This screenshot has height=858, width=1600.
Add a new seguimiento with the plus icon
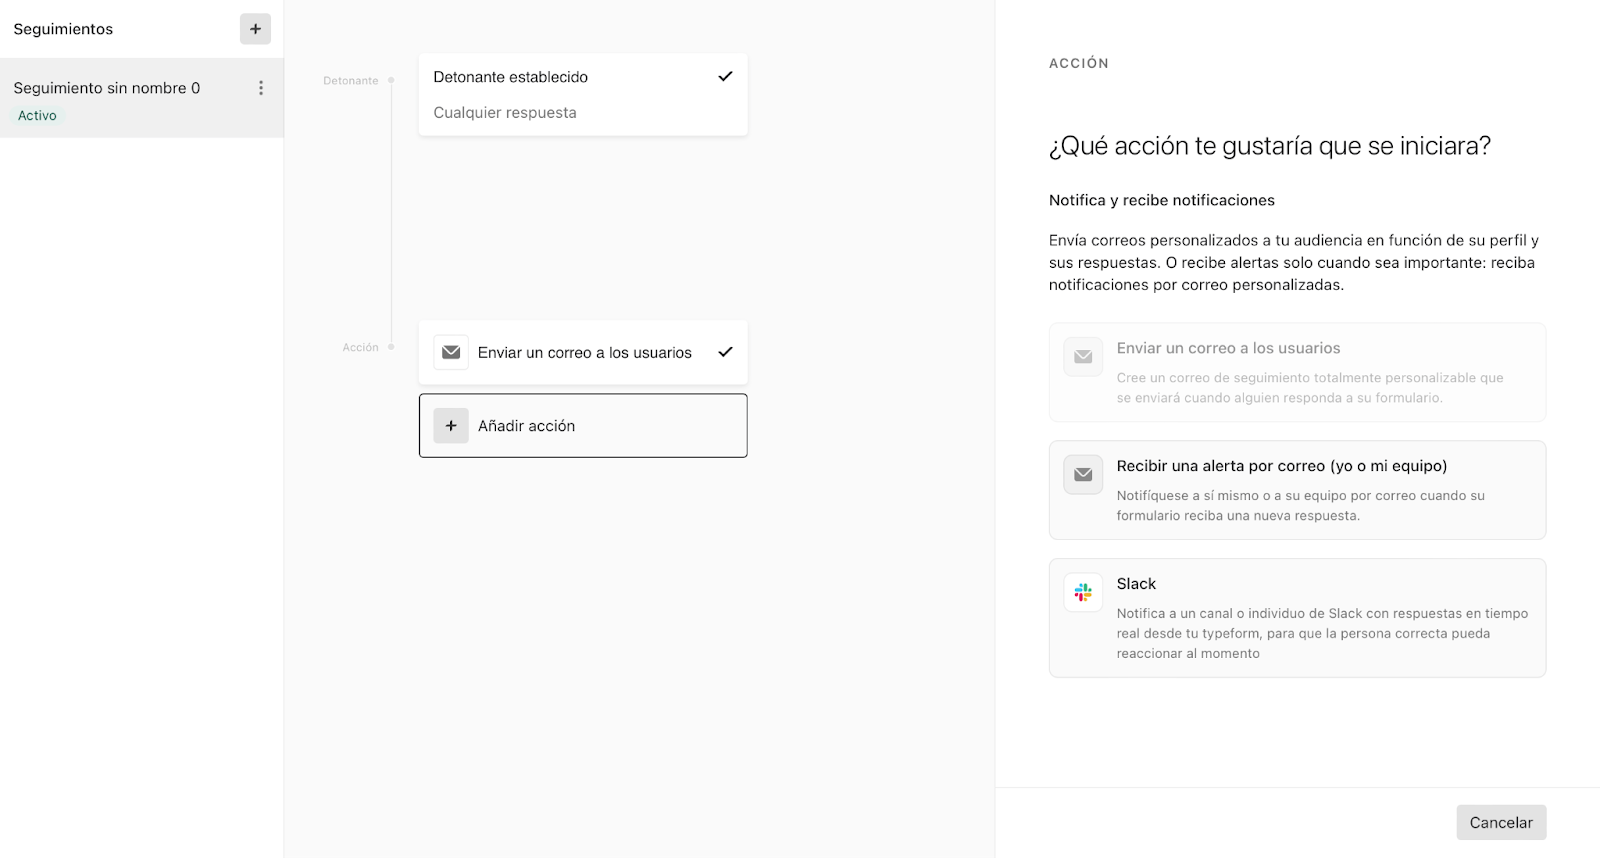(x=255, y=29)
